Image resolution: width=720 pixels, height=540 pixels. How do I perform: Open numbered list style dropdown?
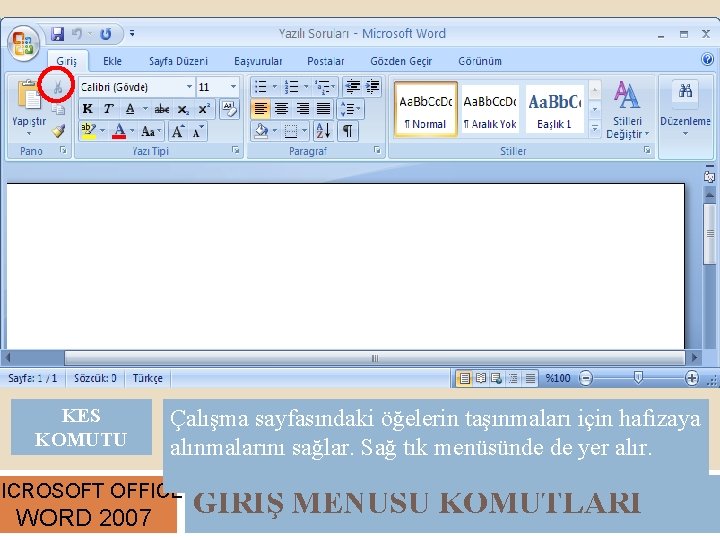point(306,87)
